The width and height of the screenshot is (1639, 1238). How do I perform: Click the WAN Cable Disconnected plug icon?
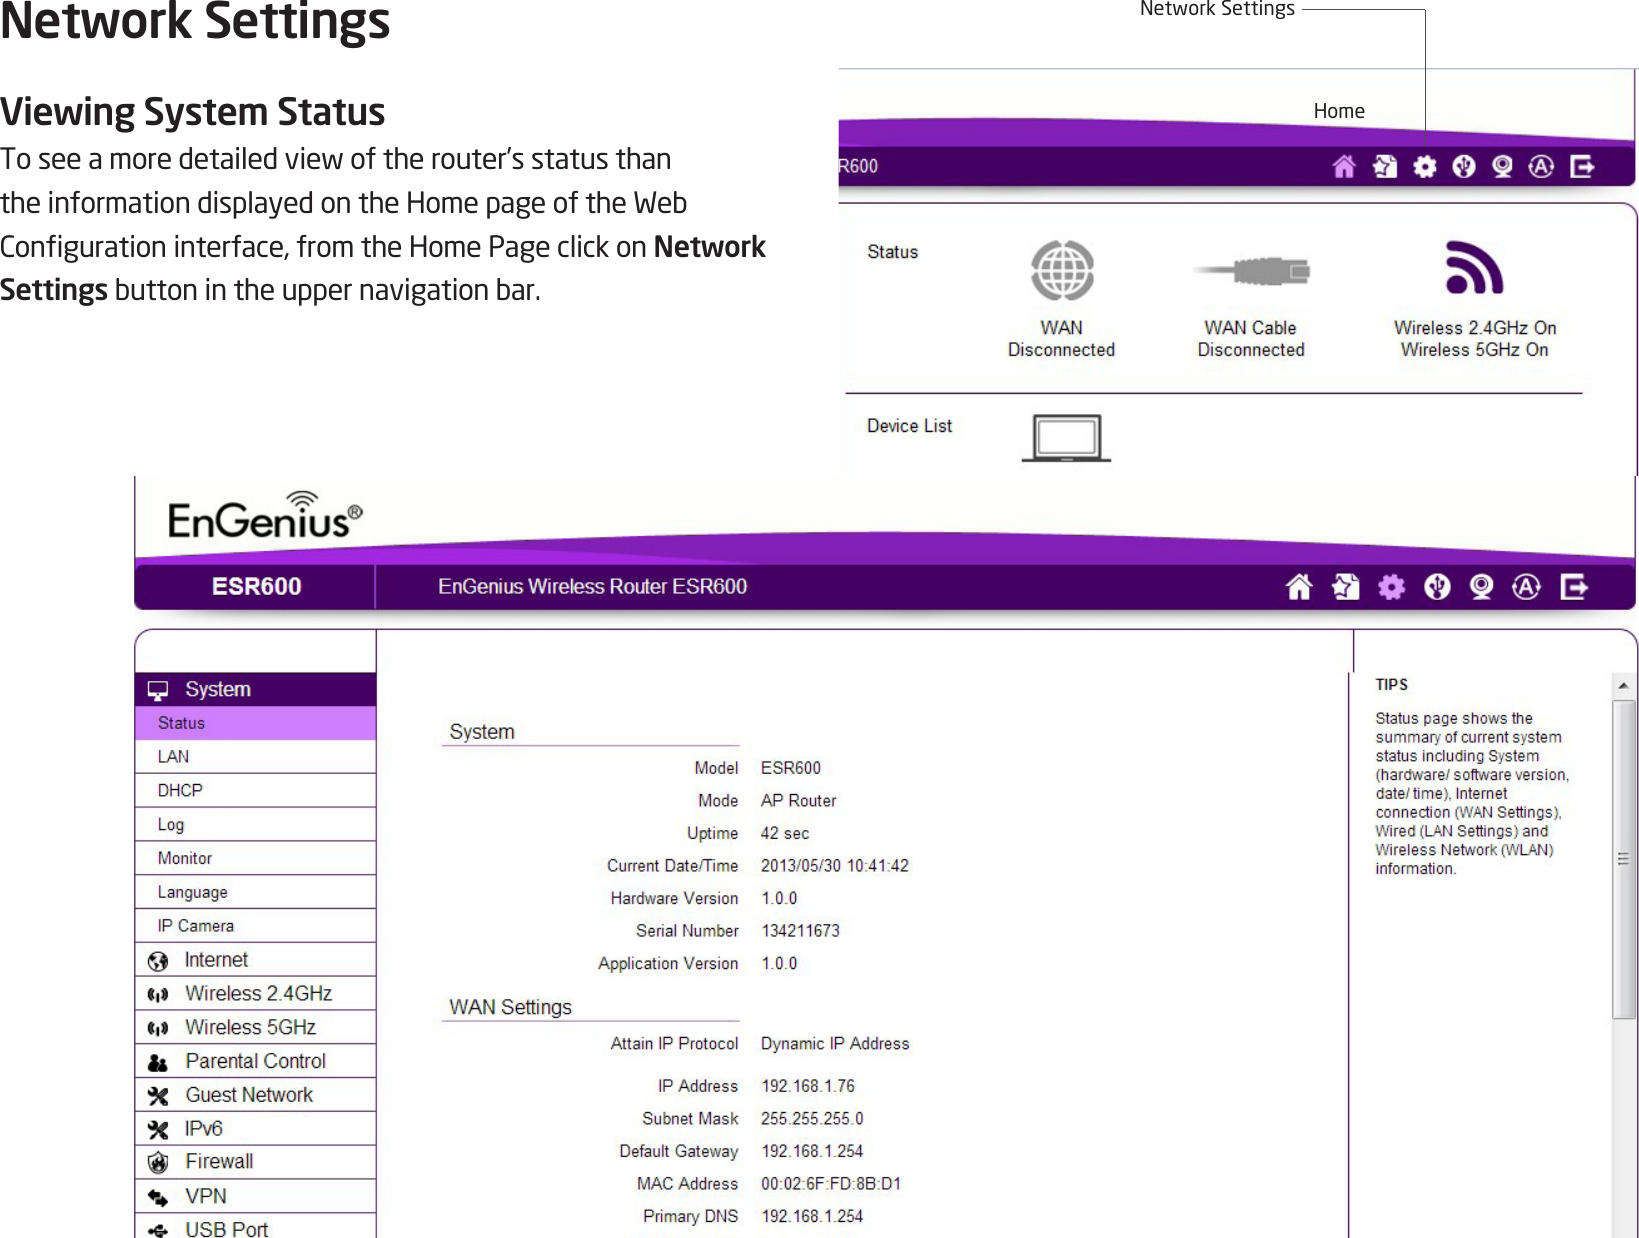coord(1251,270)
